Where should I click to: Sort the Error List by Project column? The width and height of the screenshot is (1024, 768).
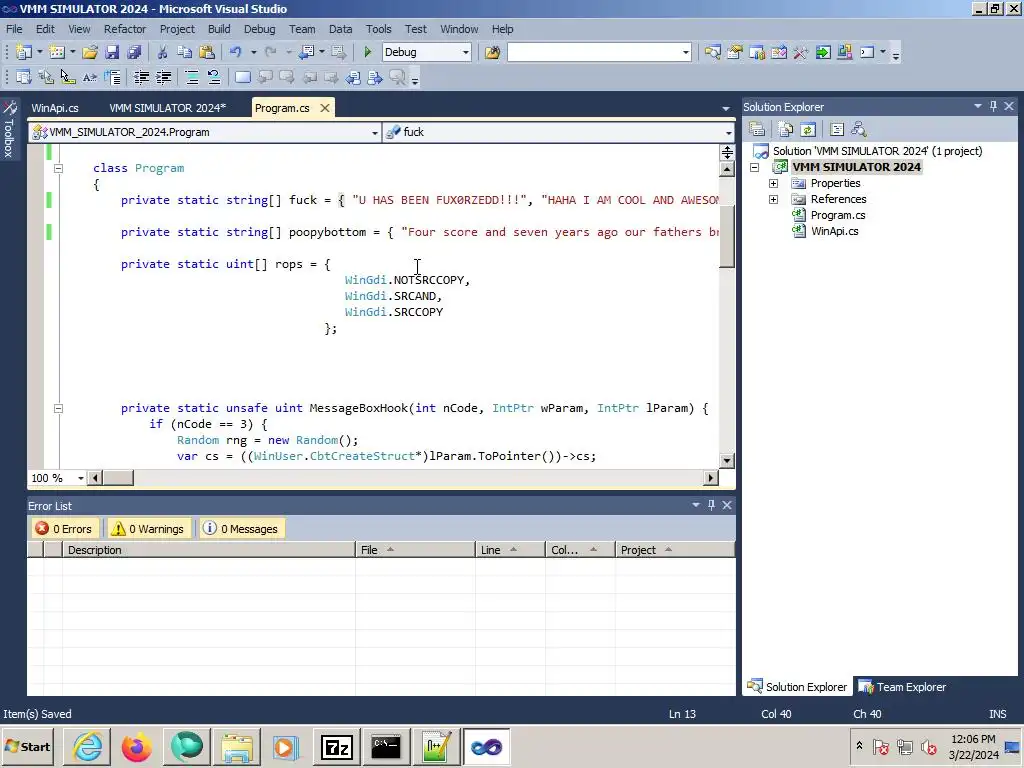[675, 550]
